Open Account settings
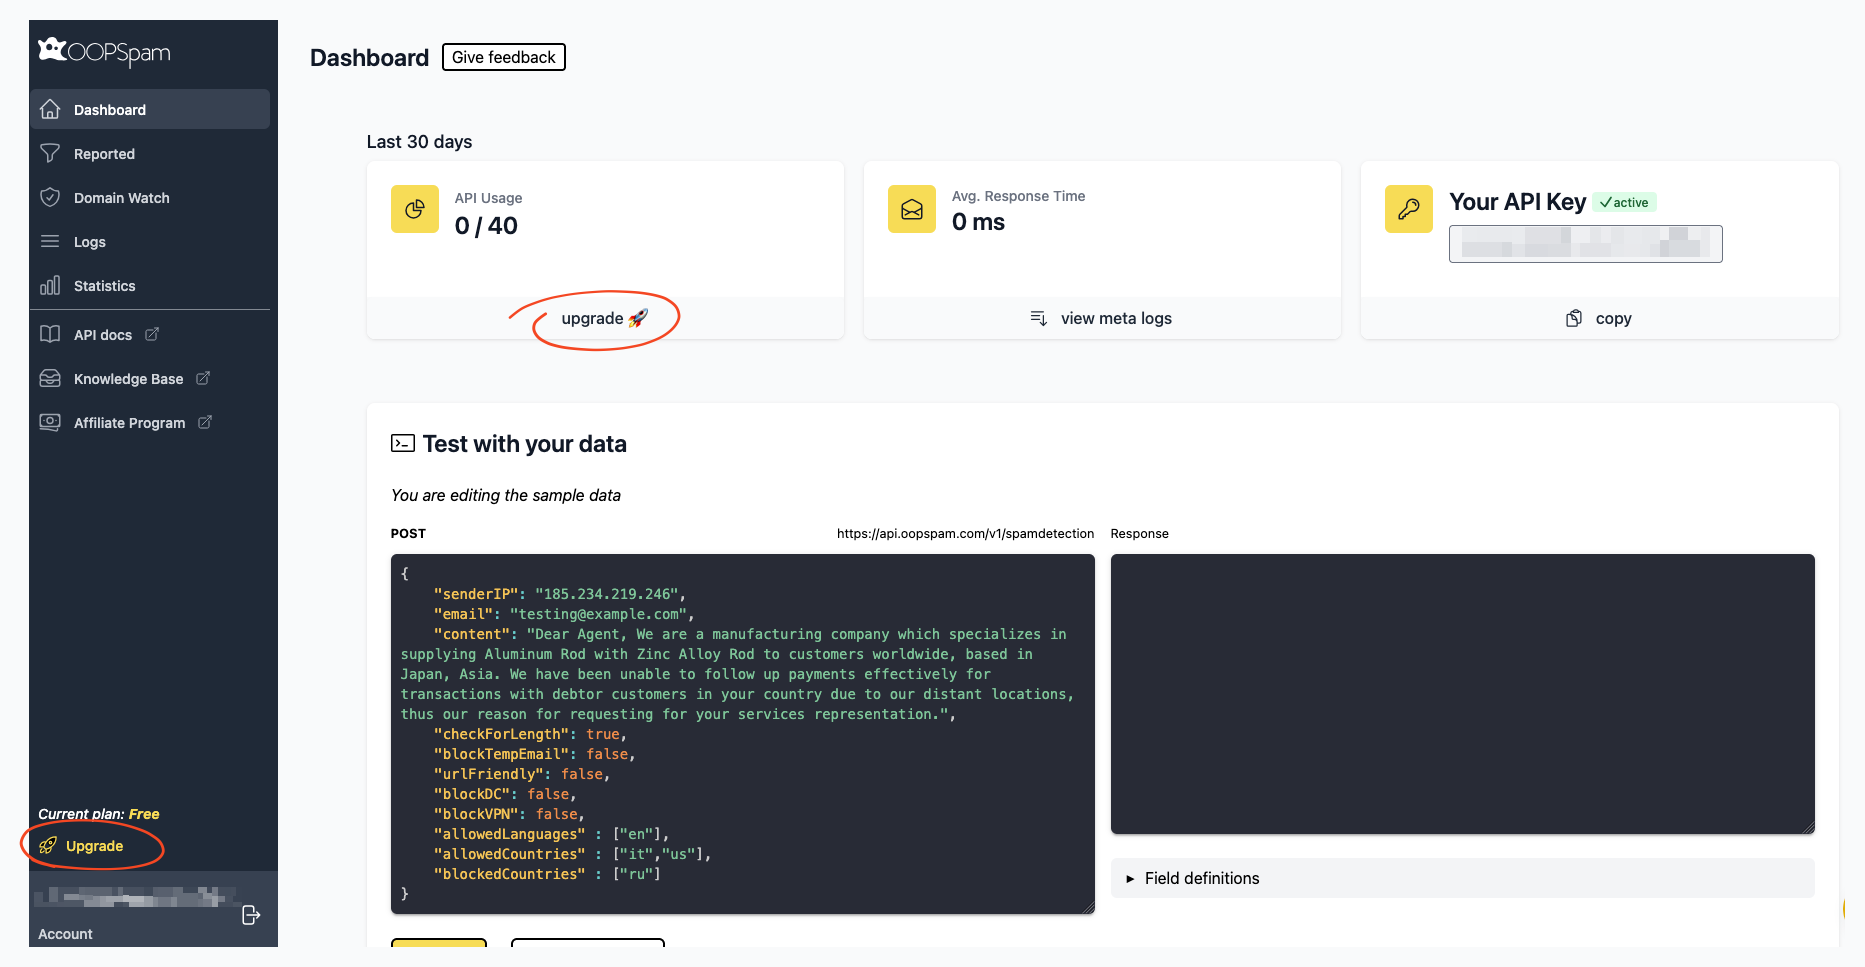Image resolution: width=1865 pixels, height=967 pixels. click(65, 934)
